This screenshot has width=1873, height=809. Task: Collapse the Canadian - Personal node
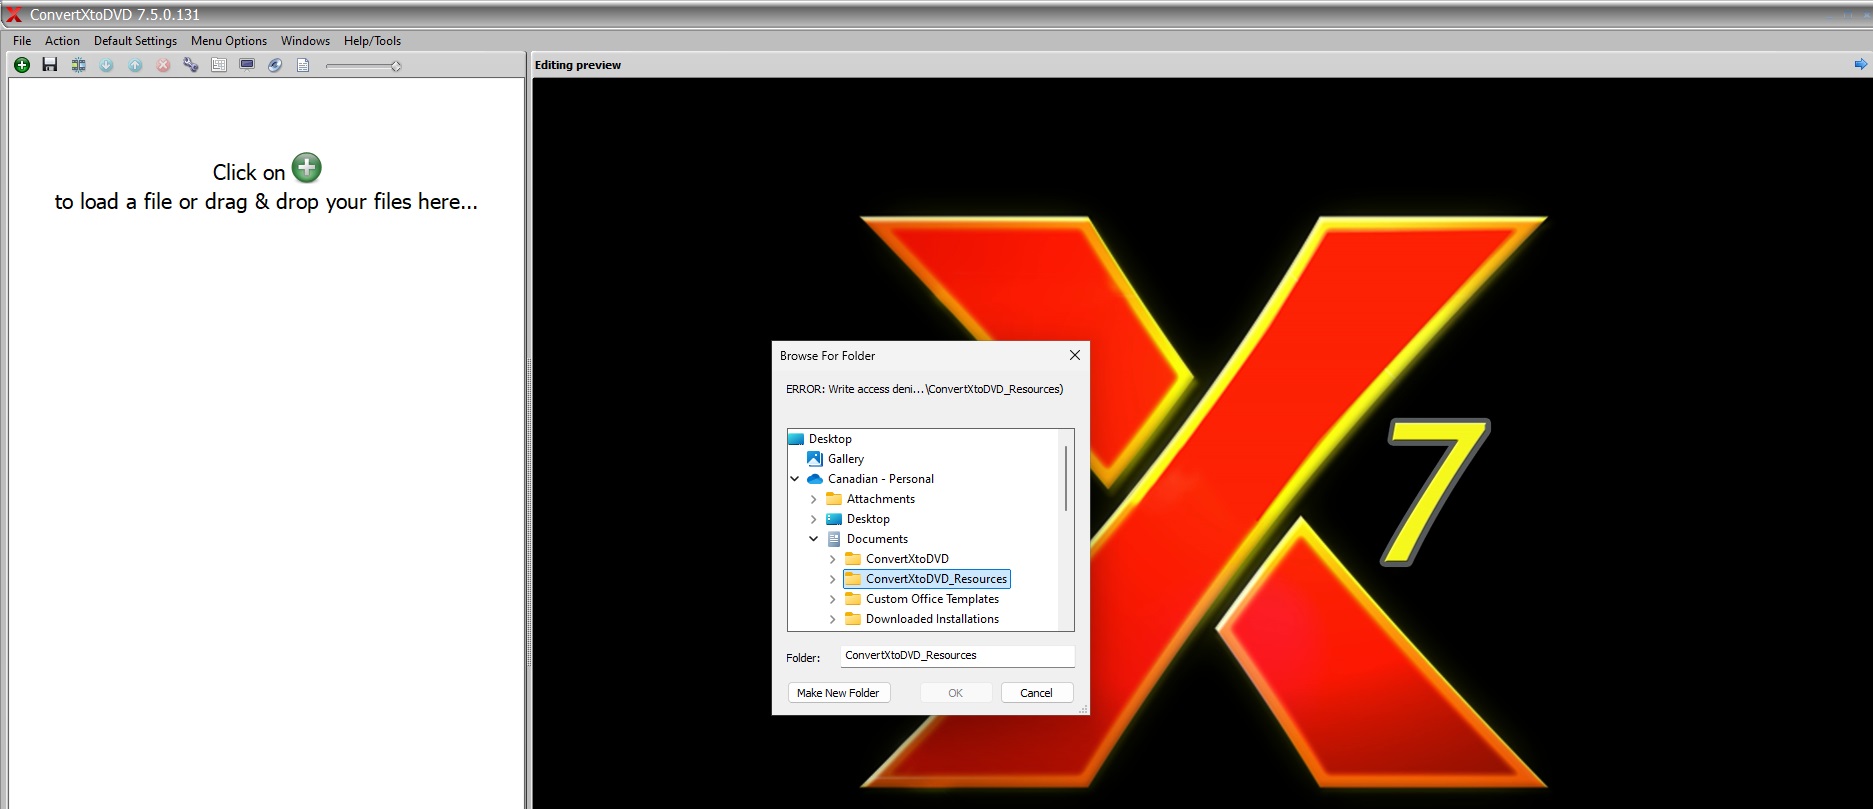click(795, 479)
